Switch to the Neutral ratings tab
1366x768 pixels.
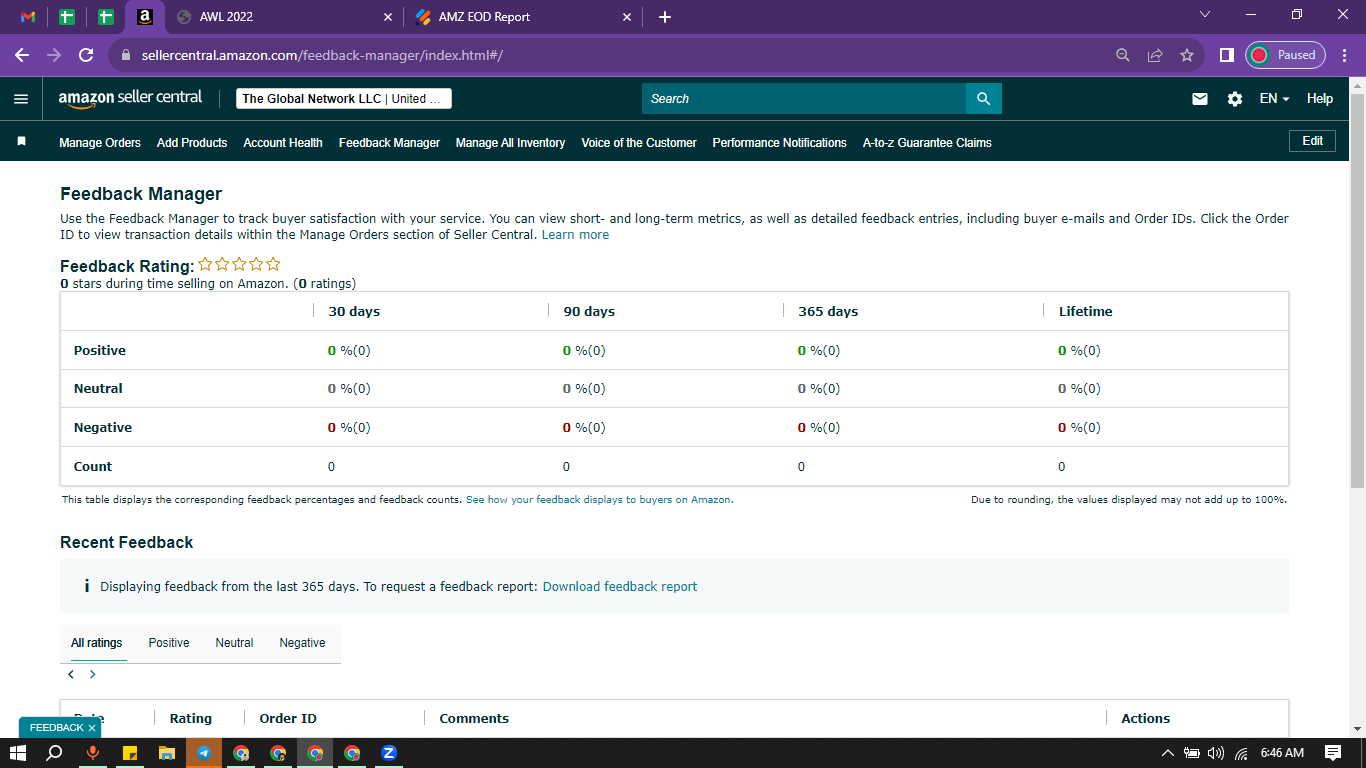point(234,643)
